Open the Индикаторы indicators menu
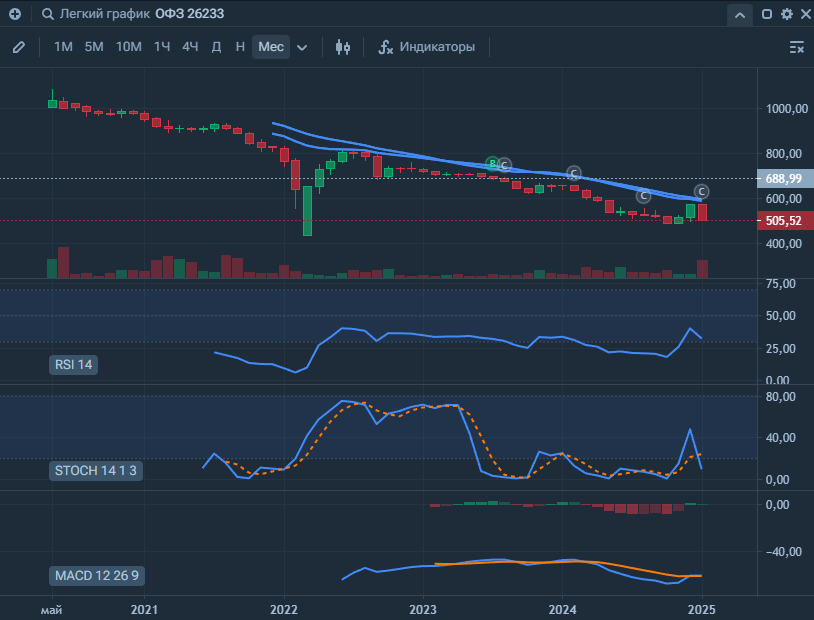814x620 pixels. tap(426, 47)
